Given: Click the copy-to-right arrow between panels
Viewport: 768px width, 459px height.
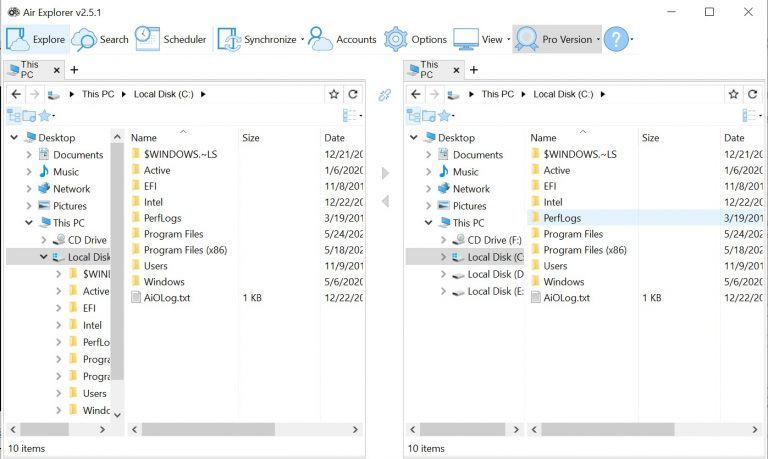Looking at the screenshot, I should click(x=385, y=173).
